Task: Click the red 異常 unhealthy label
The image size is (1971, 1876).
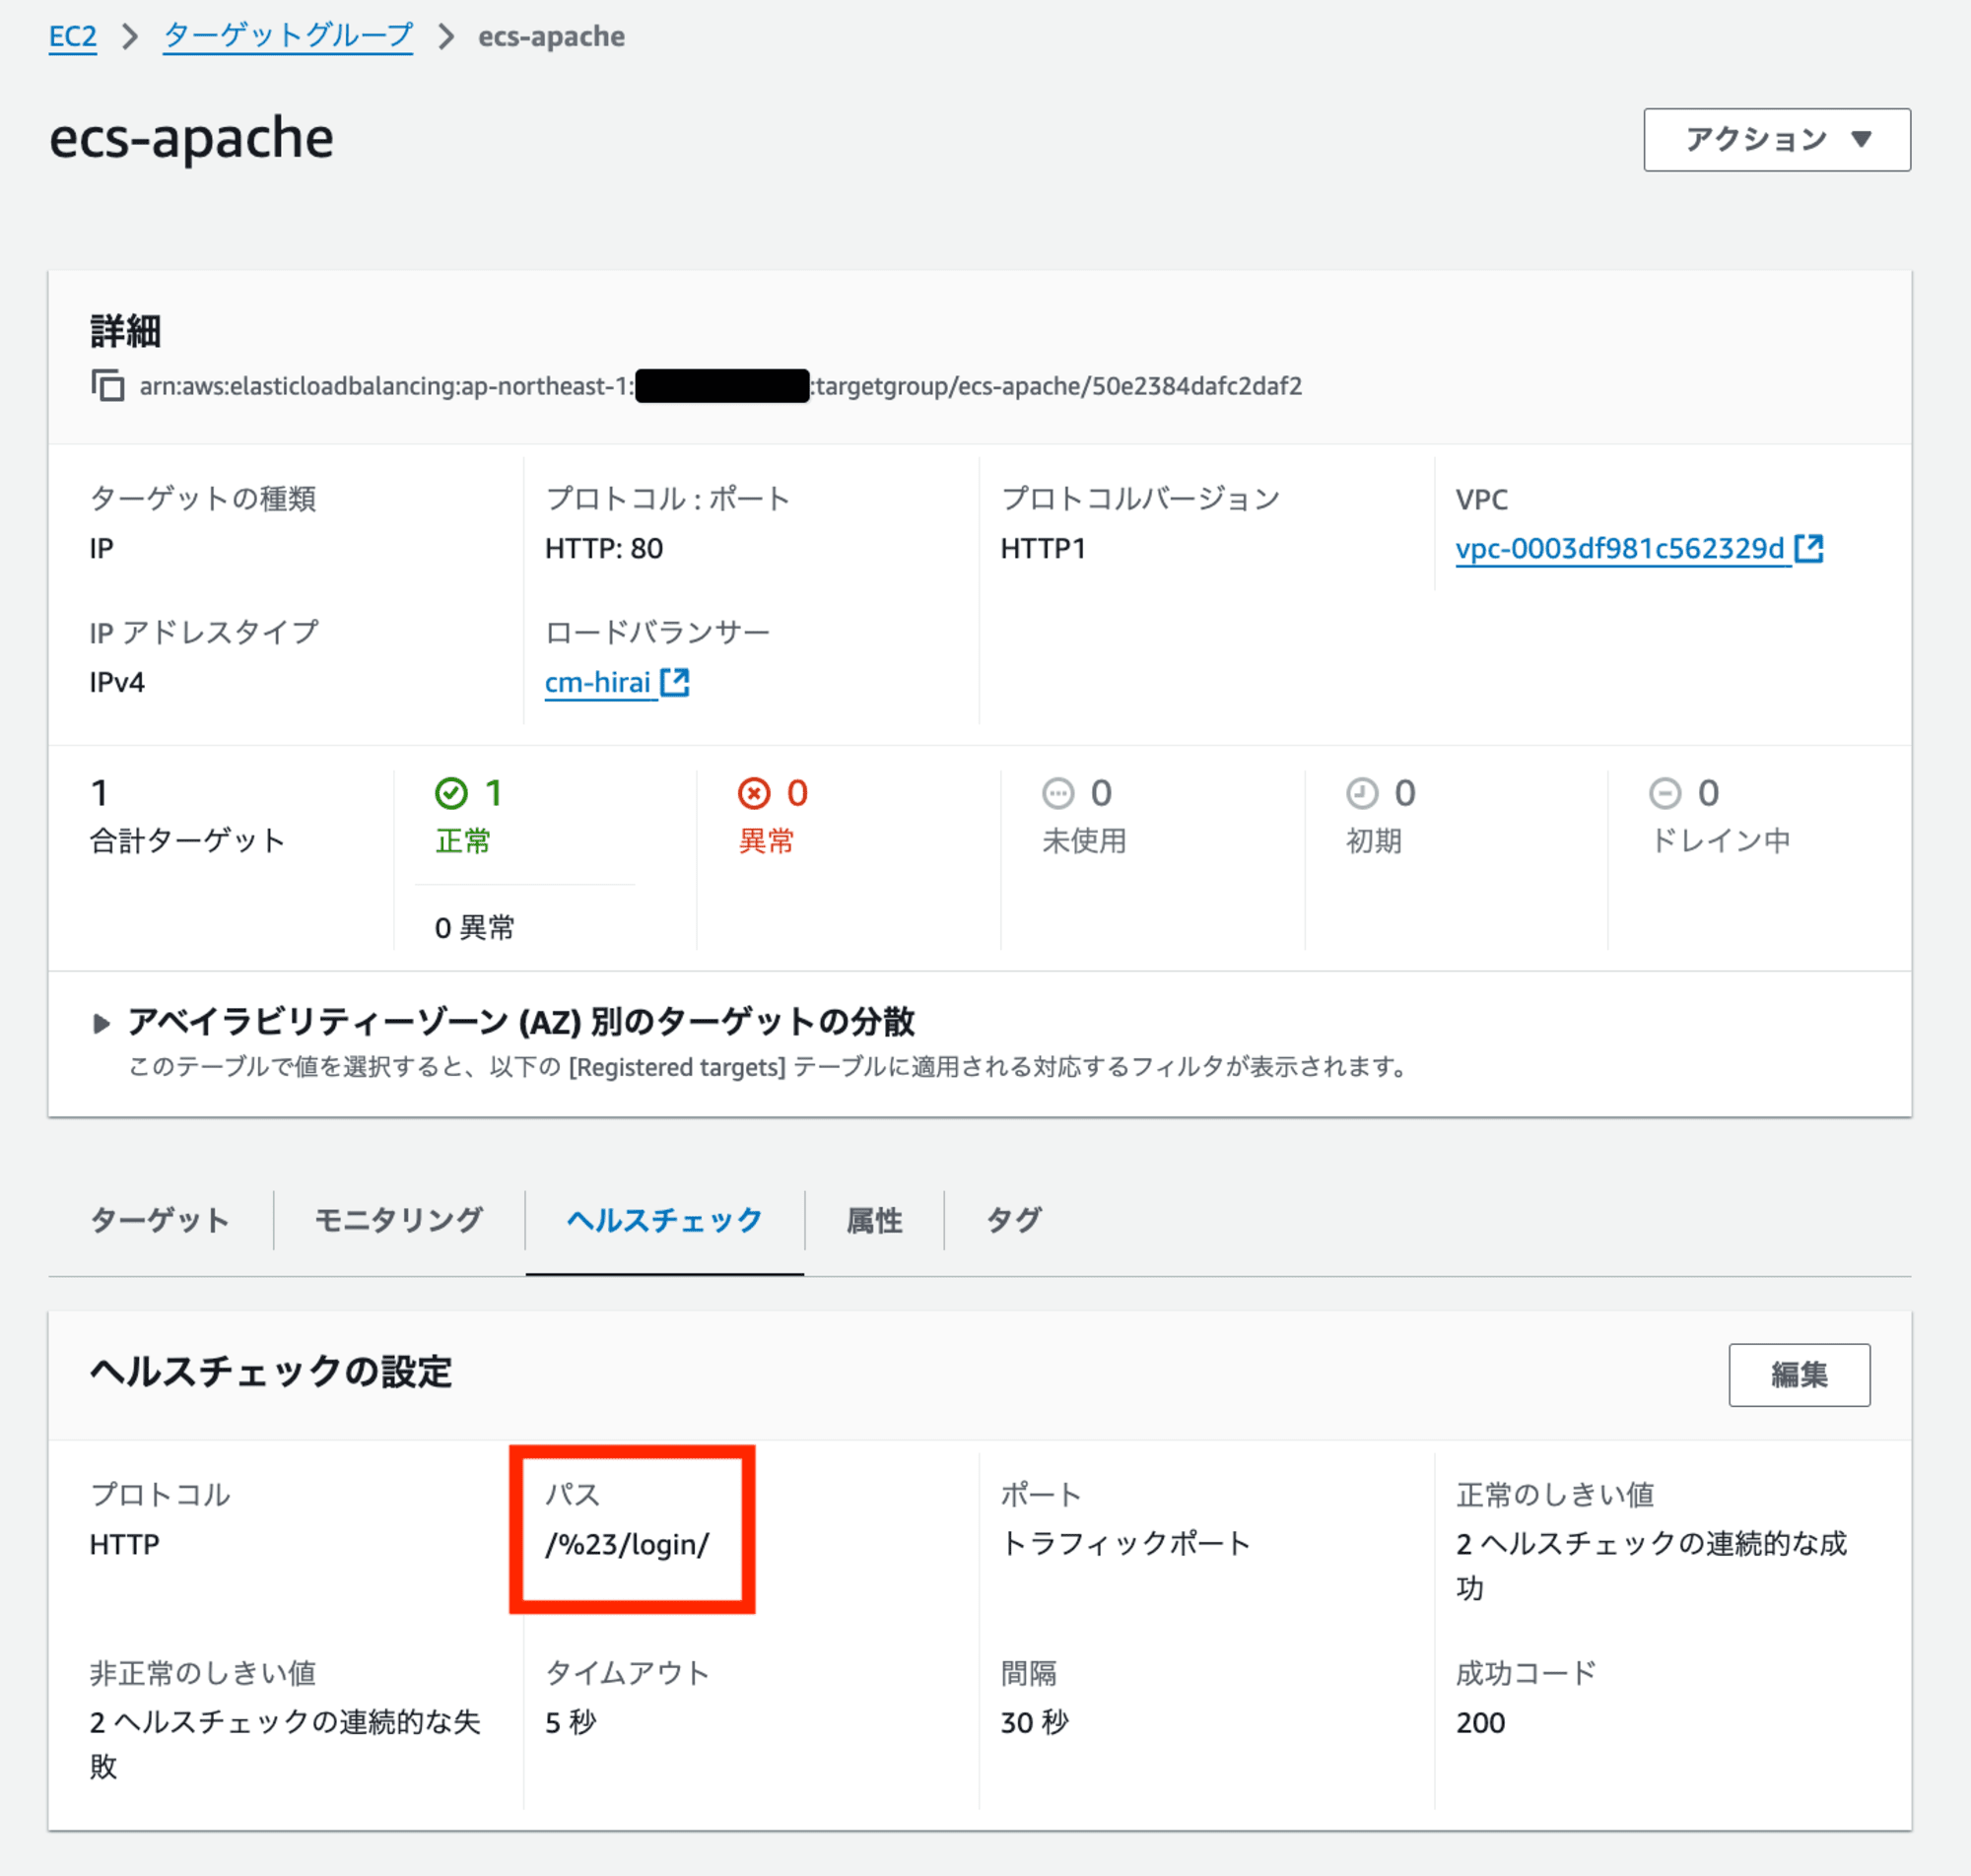Action: [x=766, y=840]
